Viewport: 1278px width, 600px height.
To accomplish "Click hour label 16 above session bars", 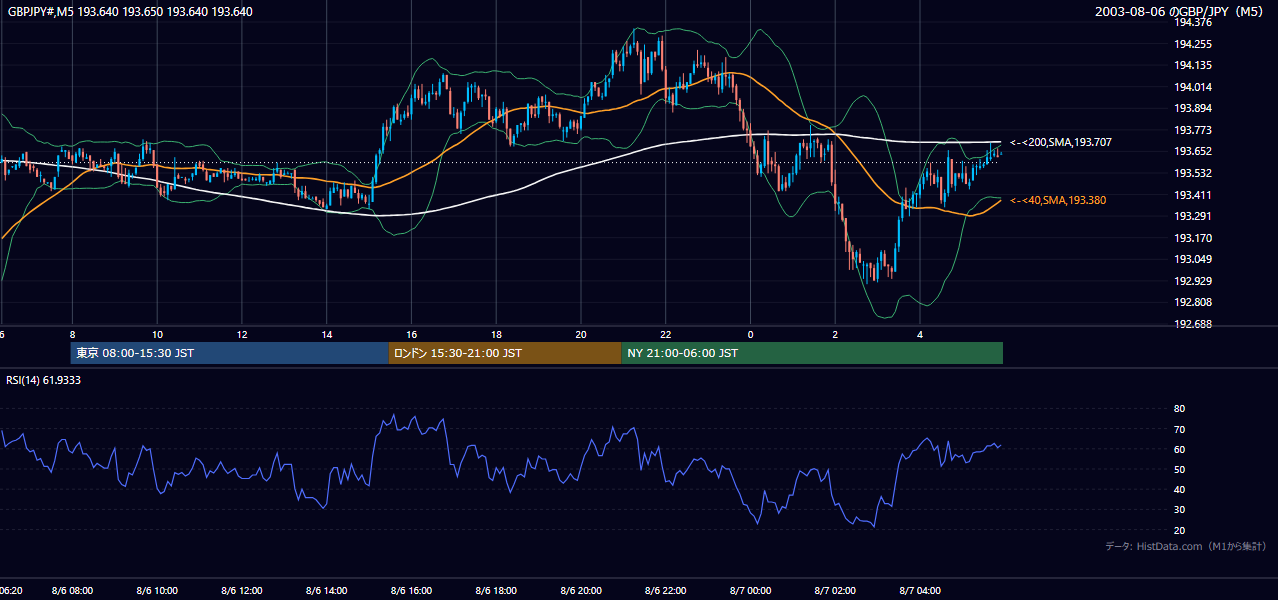I will coord(412,335).
